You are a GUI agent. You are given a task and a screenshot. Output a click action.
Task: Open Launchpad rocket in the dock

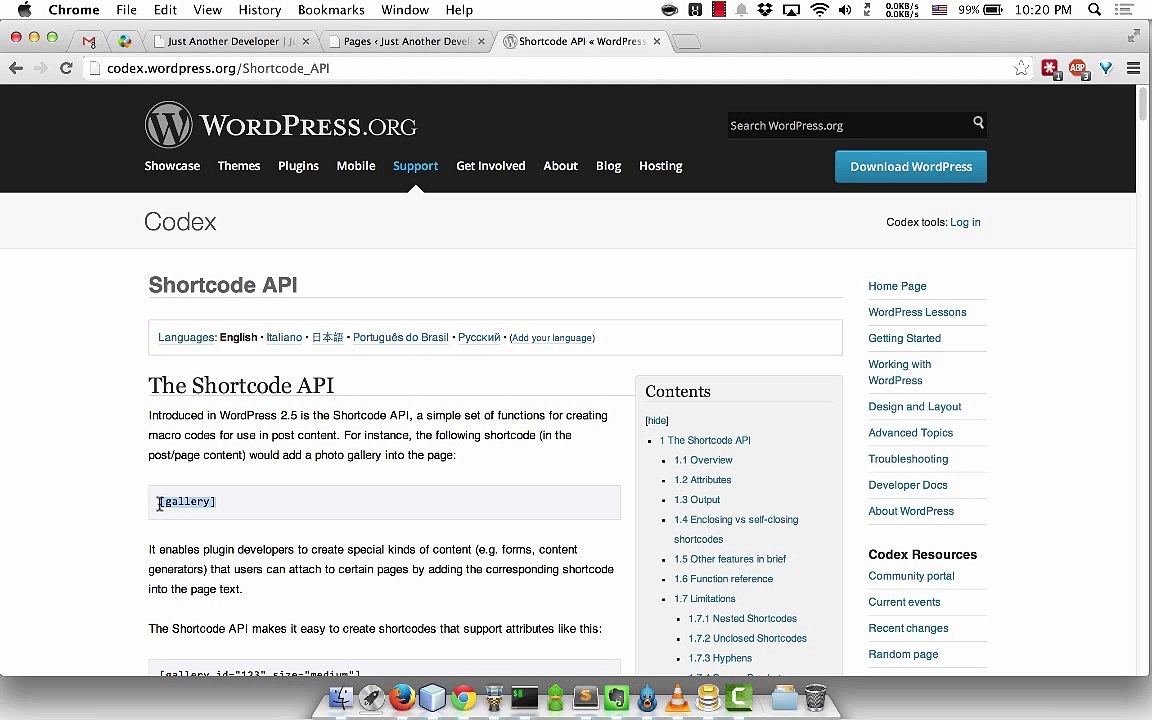click(372, 697)
